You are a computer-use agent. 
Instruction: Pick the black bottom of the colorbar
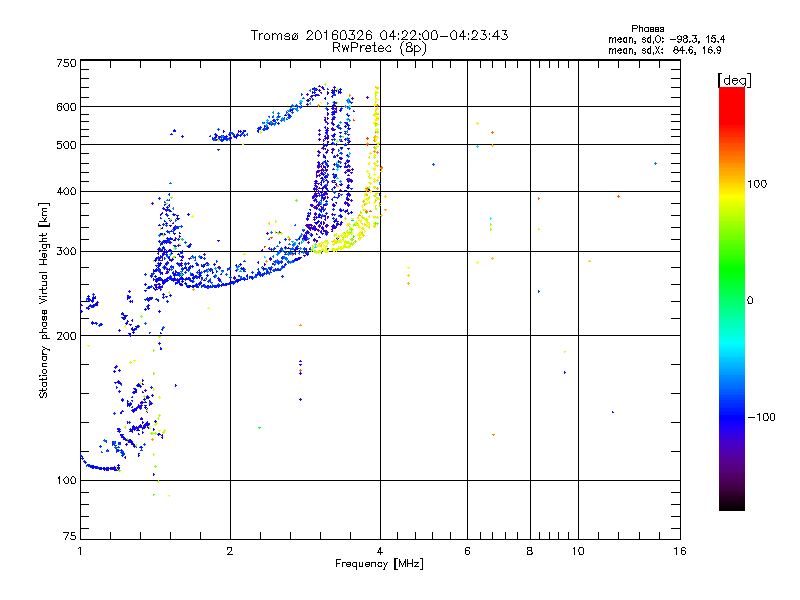(731, 506)
